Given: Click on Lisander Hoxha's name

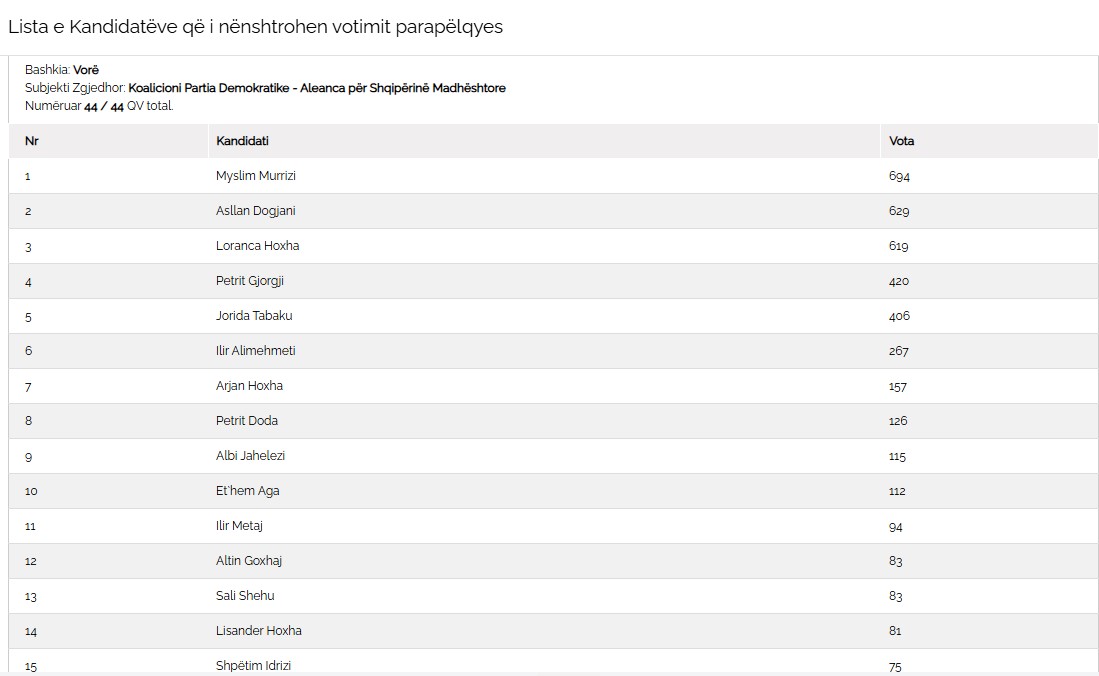Looking at the screenshot, I should pyautogui.click(x=258, y=631).
